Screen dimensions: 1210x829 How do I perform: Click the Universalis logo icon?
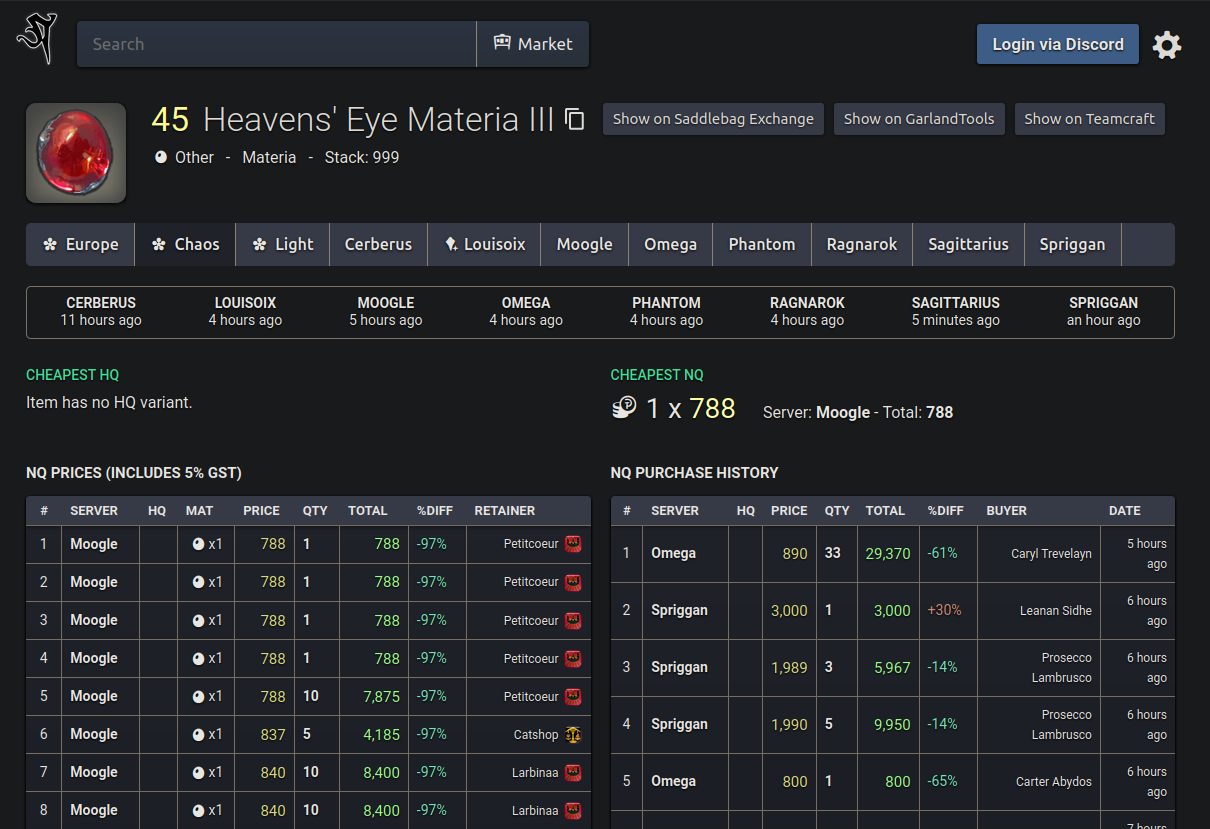click(x=37, y=40)
